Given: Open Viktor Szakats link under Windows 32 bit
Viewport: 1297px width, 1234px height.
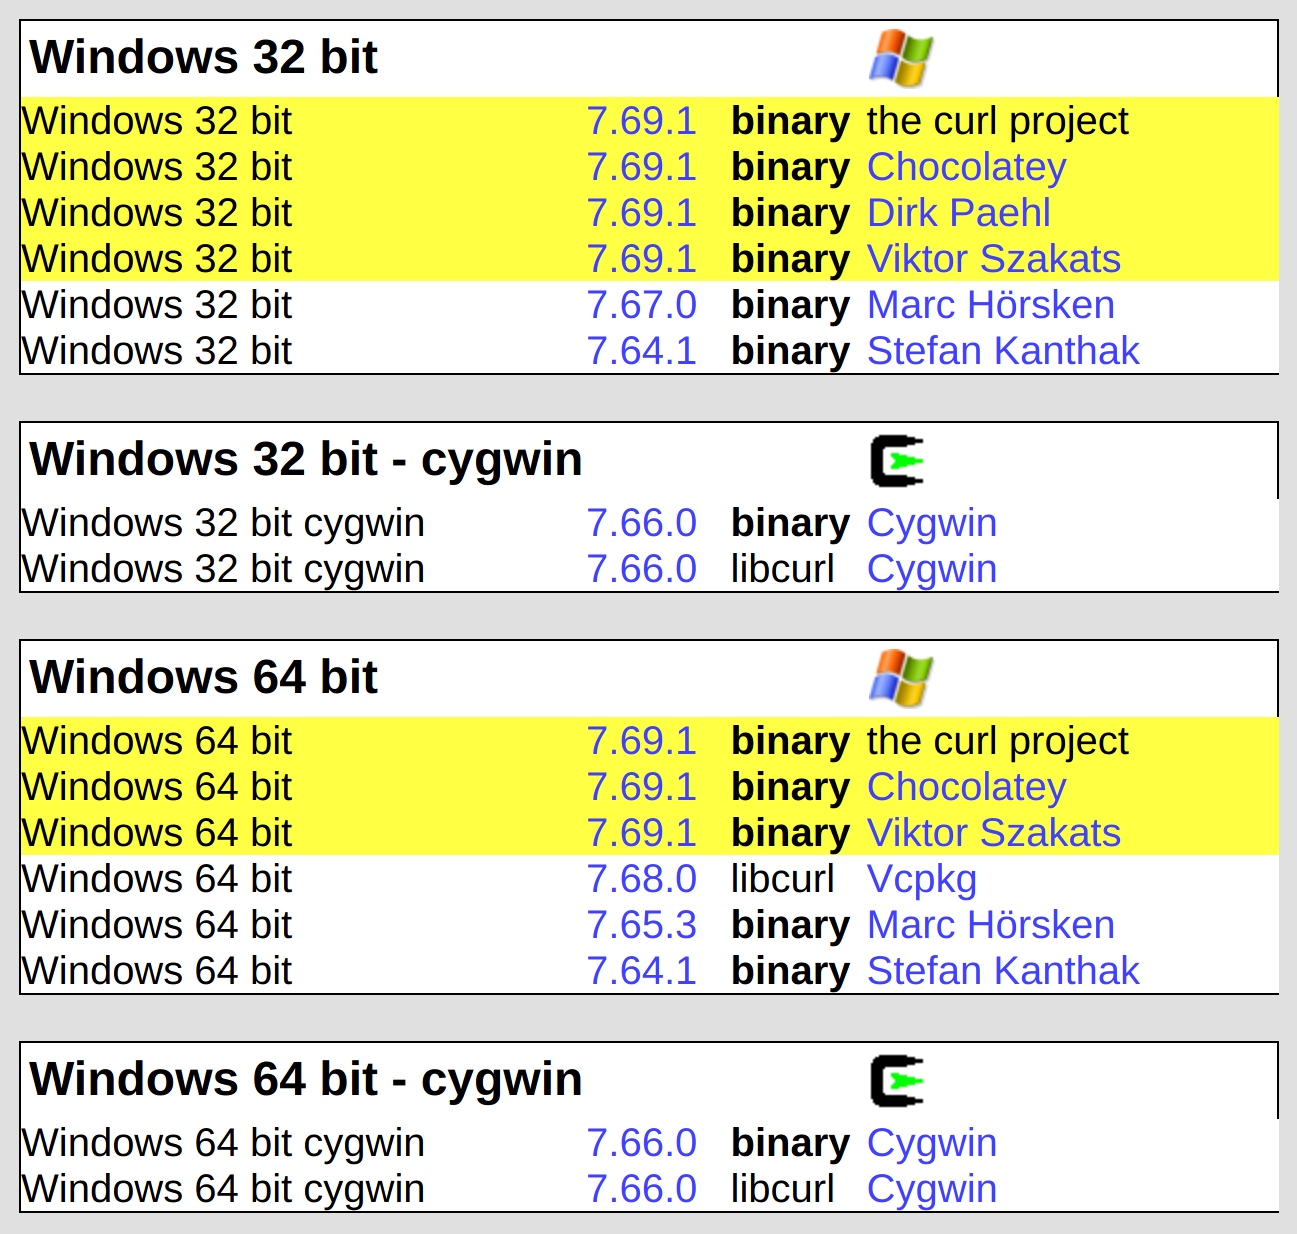Looking at the screenshot, I should pyautogui.click(x=993, y=259).
